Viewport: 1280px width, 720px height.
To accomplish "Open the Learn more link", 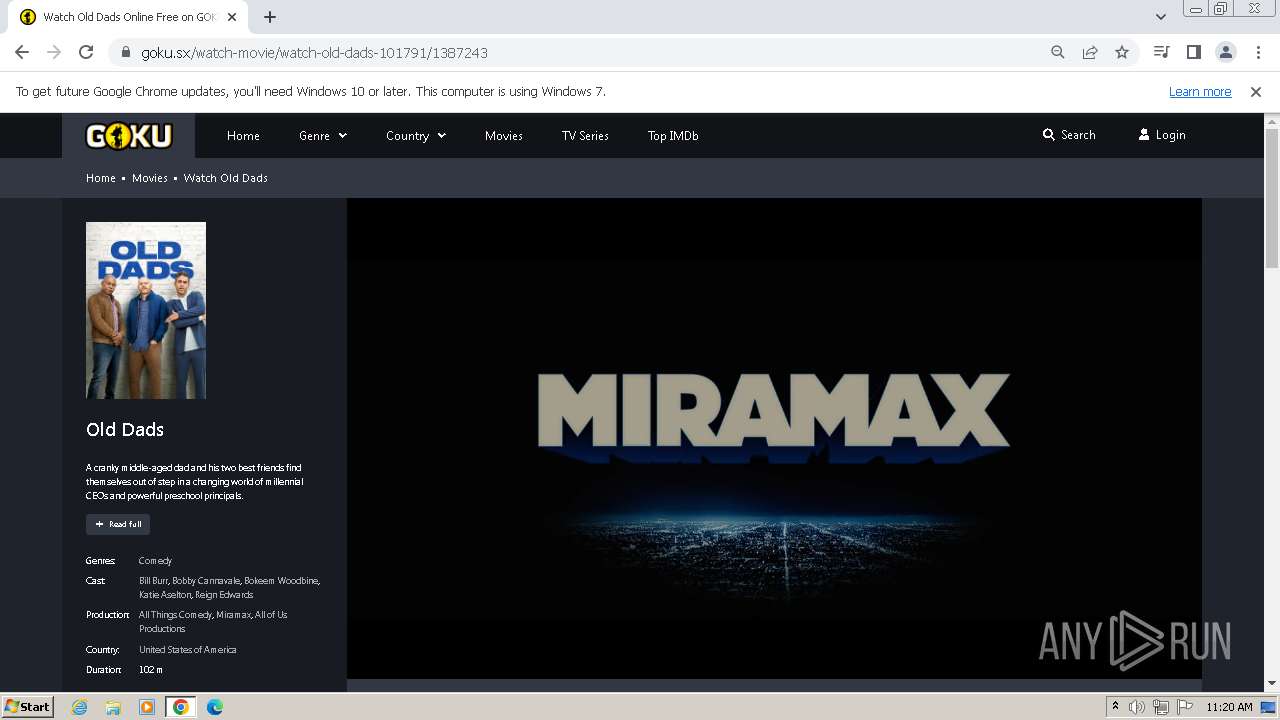I will [x=1200, y=91].
